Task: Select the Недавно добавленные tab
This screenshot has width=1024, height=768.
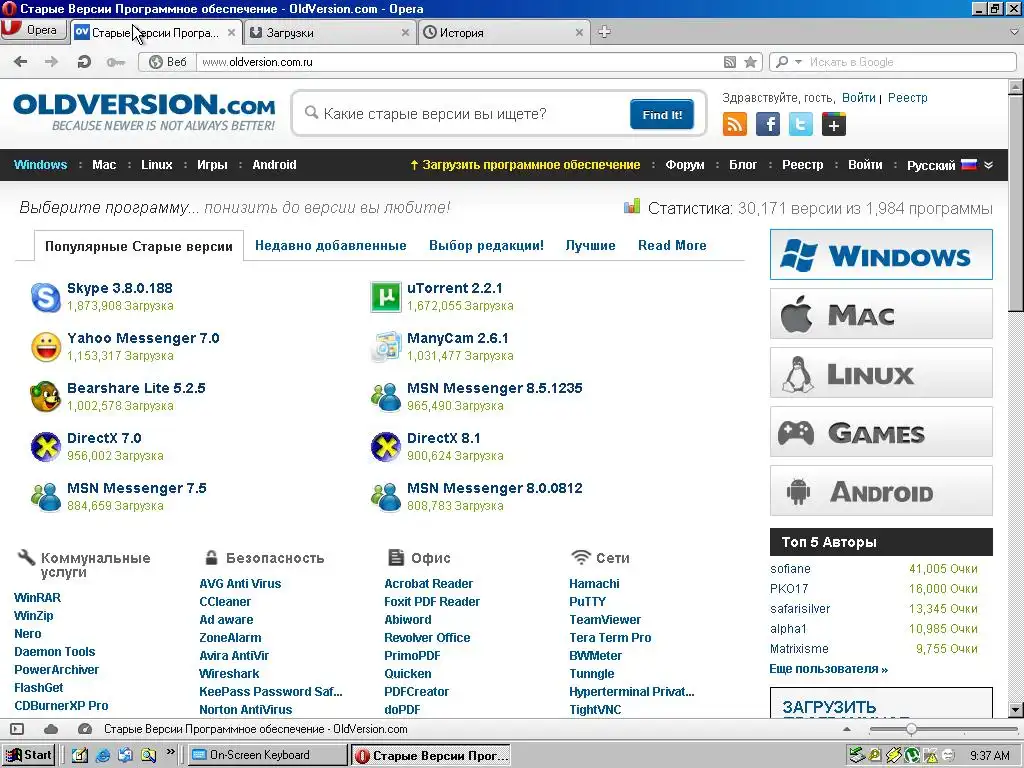Action: click(x=330, y=246)
